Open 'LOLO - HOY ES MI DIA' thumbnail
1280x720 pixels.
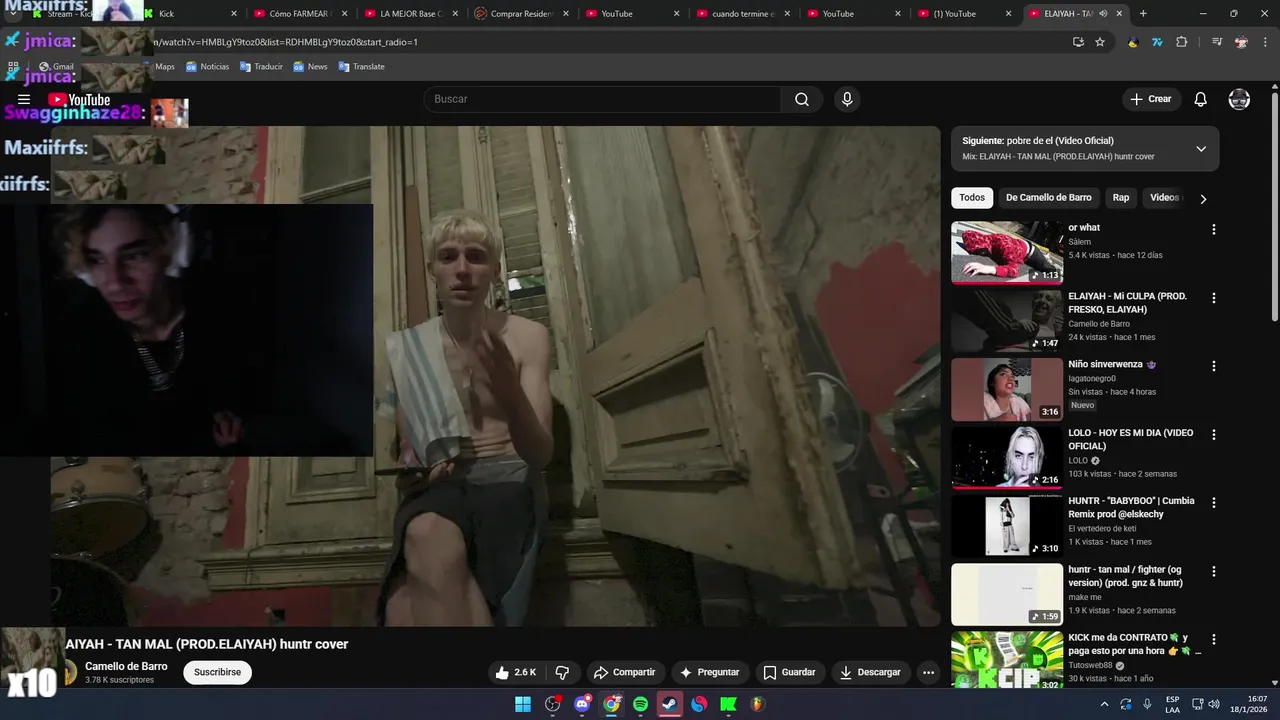coord(1007,458)
